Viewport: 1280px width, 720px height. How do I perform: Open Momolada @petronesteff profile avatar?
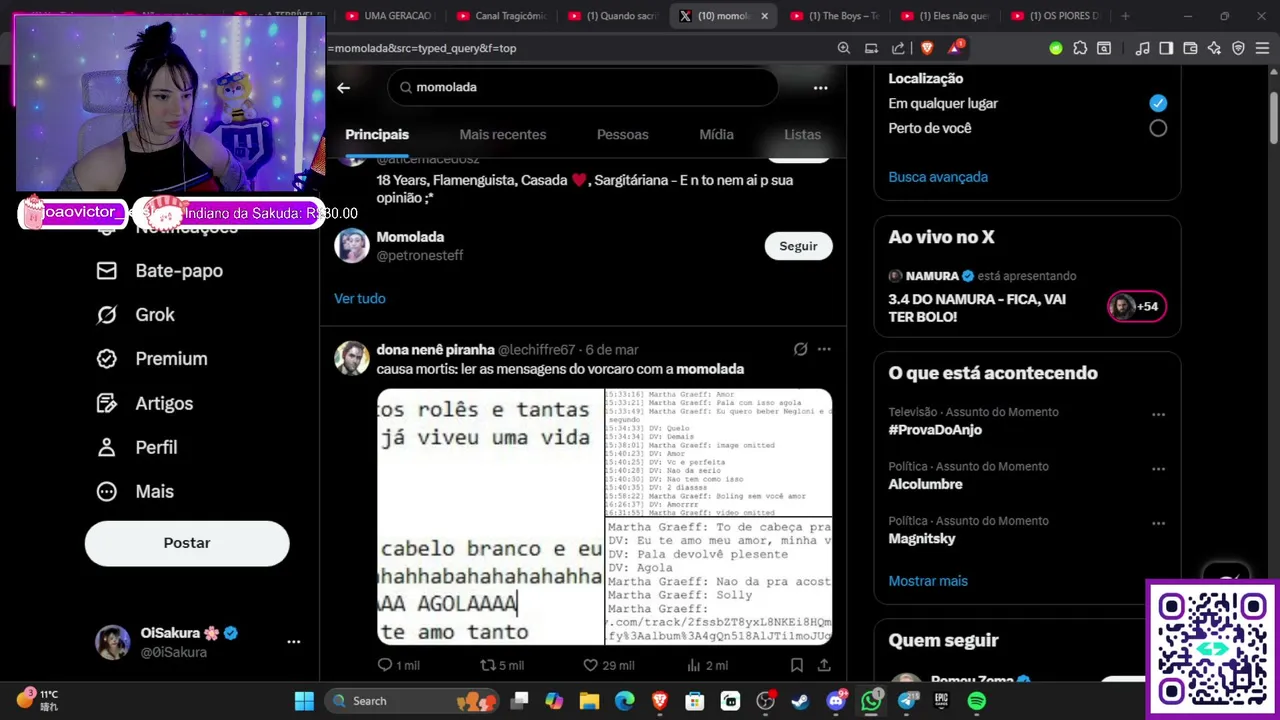coord(351,245)
